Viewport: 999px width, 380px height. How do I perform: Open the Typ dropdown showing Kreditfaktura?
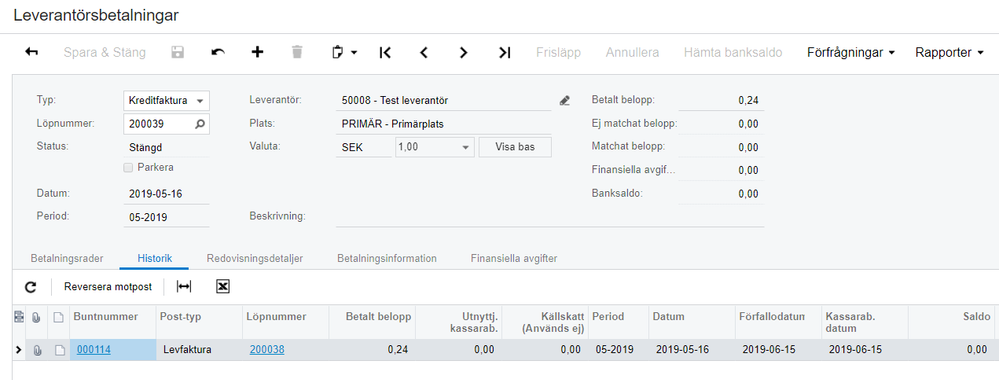coord(166,101)
